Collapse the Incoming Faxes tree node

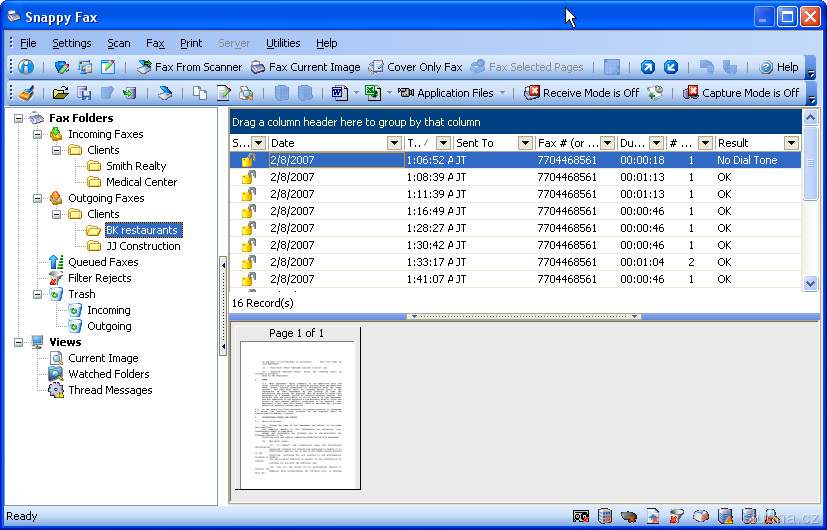pyautogui.click(x=38, y=134)
